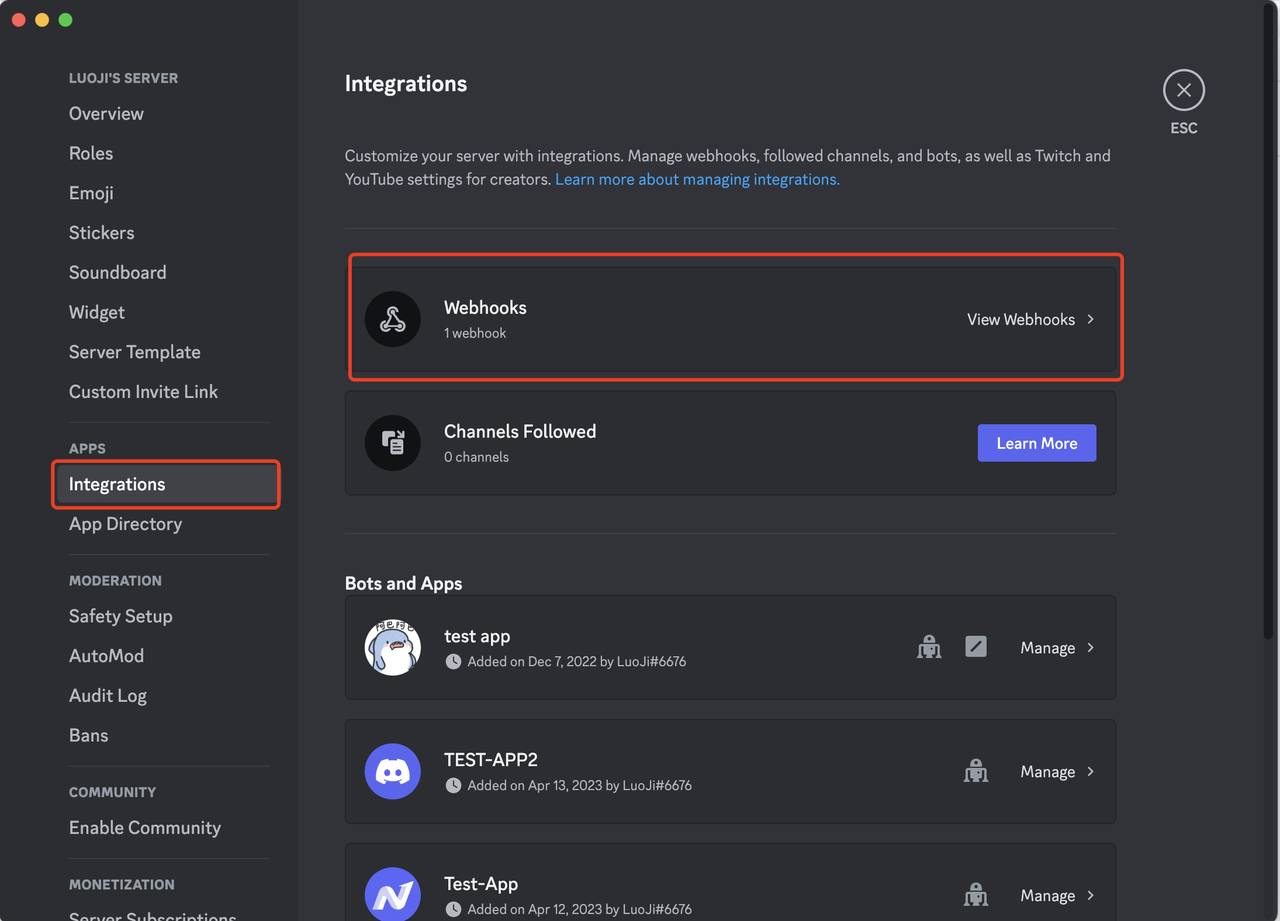Expand Manage for Test-App
This screenshot has height=921, width=1280.
(1057, 895)
